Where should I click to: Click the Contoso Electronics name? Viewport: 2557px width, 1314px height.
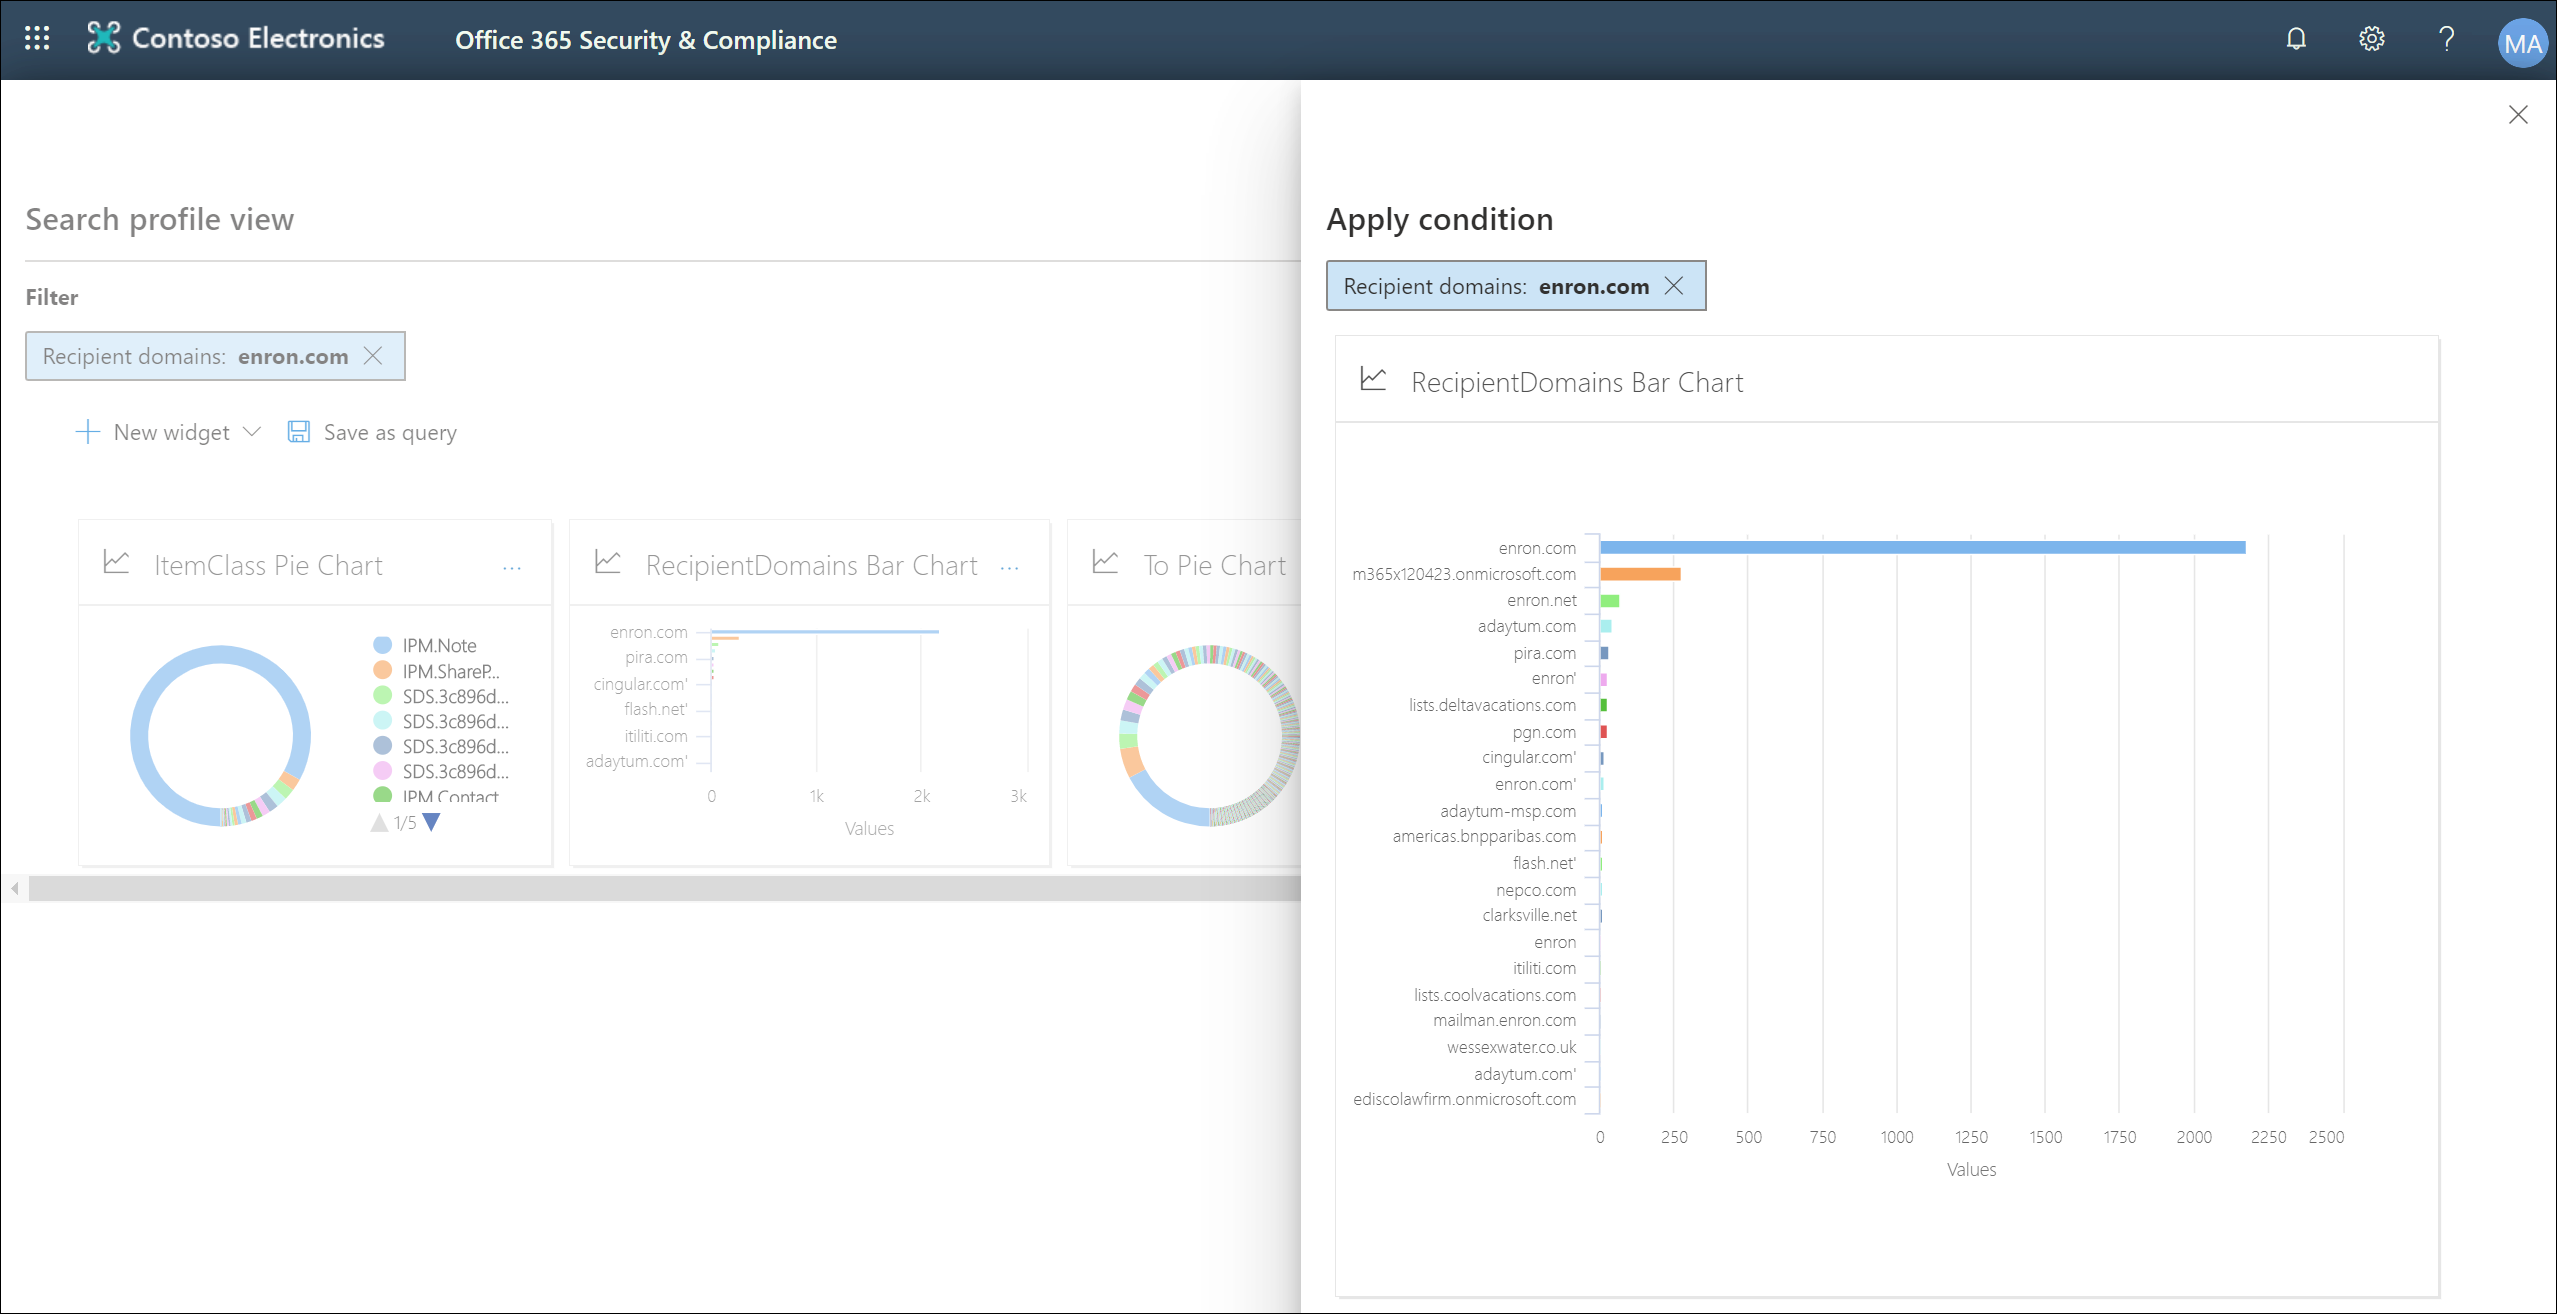pos(258,38)
